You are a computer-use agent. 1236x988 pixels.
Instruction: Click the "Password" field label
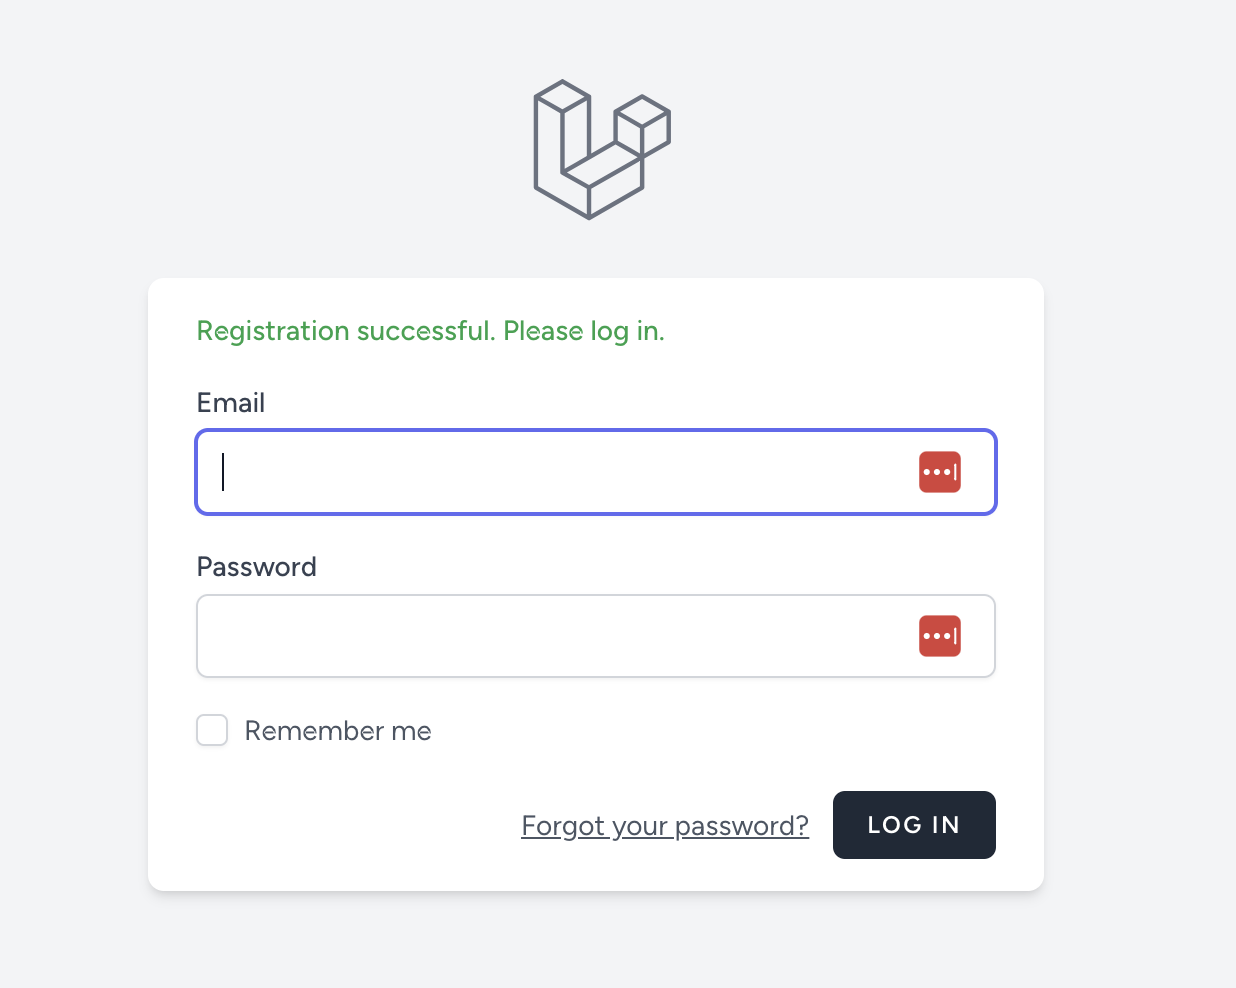pyautogui.click(x=257, y=567)
